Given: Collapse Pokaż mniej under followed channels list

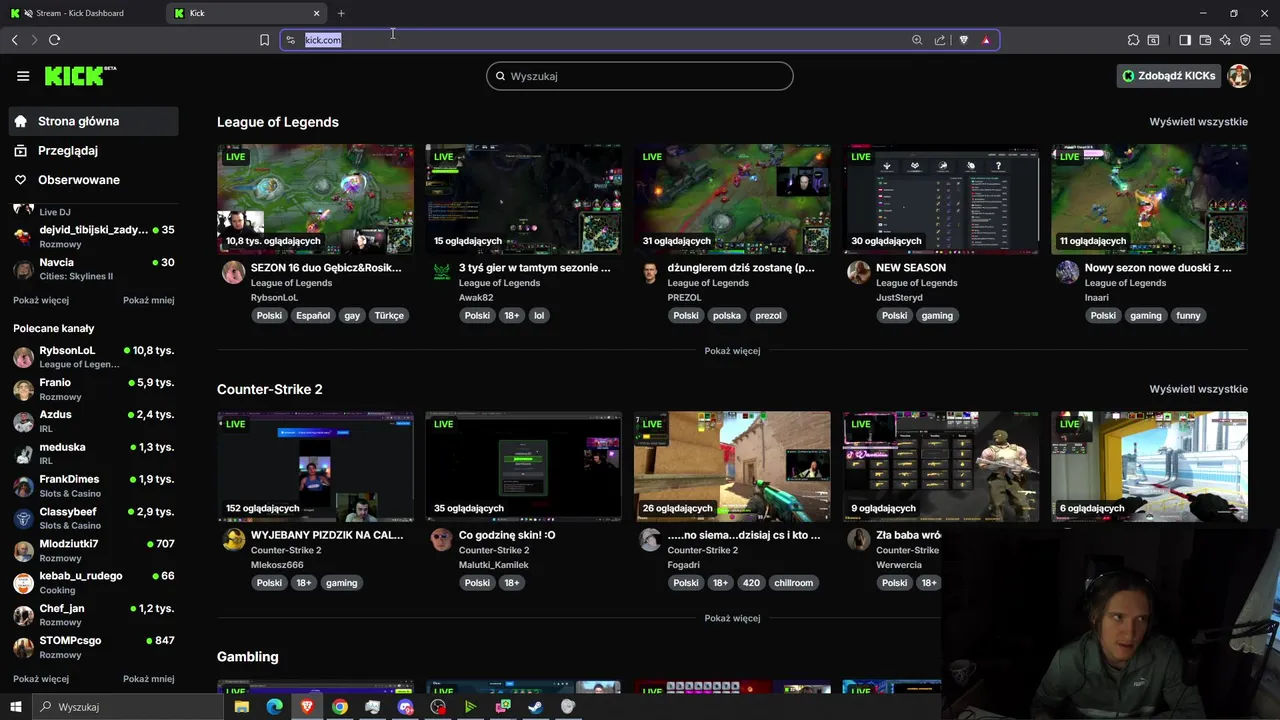Looking at the screenshot, I should coord(148,300).
